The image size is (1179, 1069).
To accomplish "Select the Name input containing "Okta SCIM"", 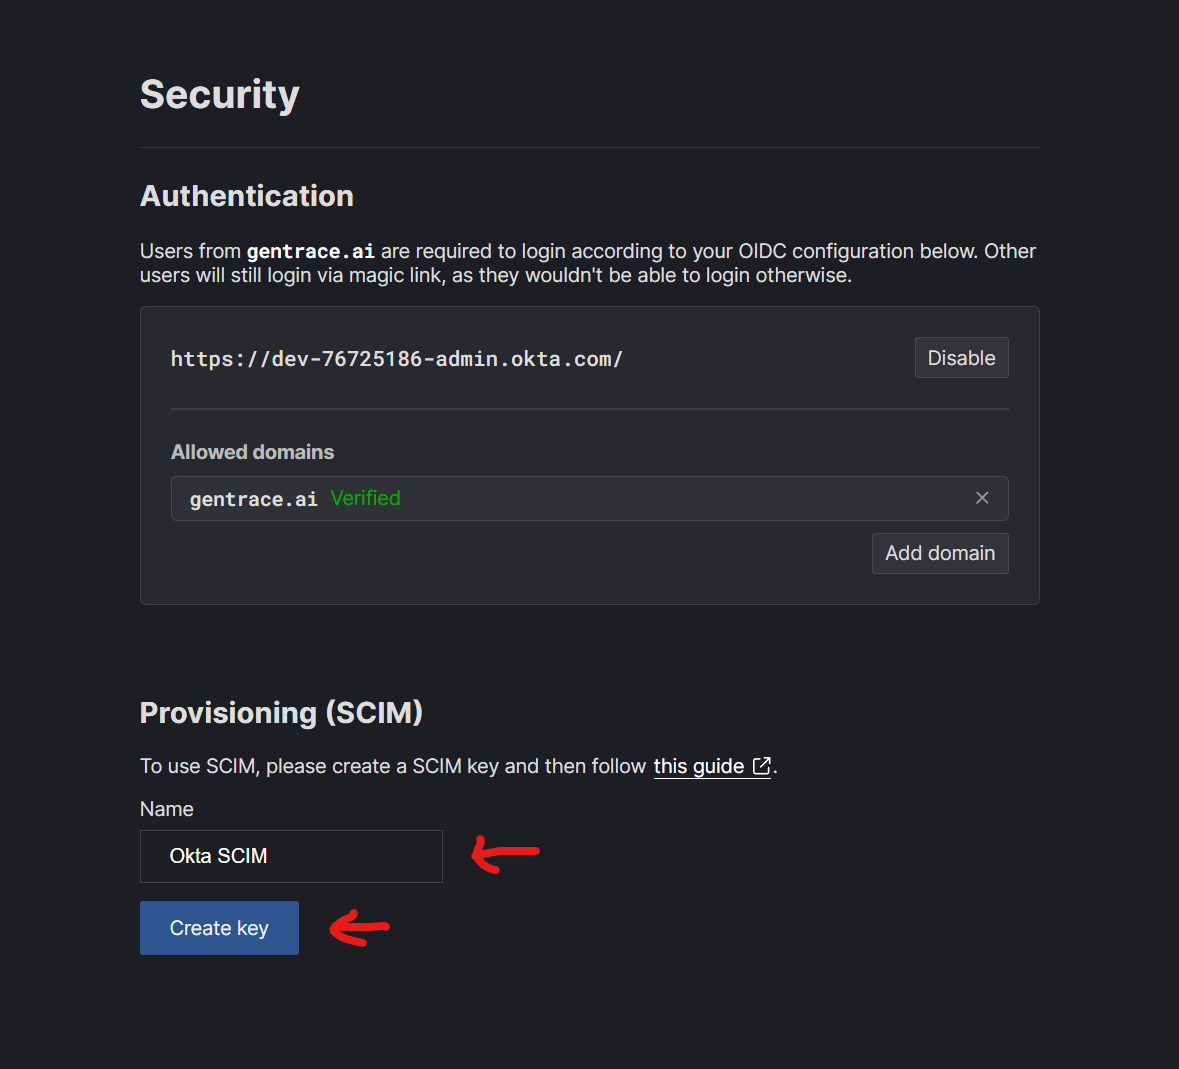I will pyautogui.click(x=291, y=856).
